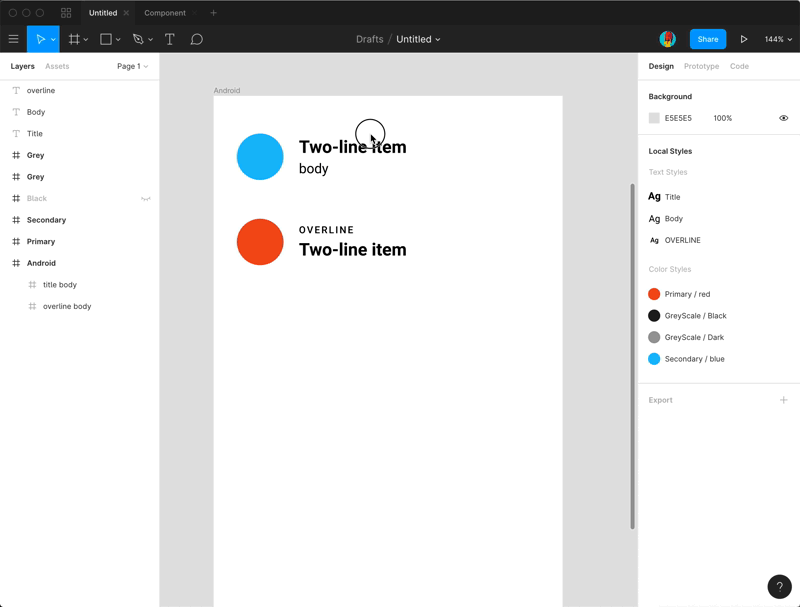The image size is (800, 607).
Task: Select the Android frame label on canvas
Action: [227, 90]
